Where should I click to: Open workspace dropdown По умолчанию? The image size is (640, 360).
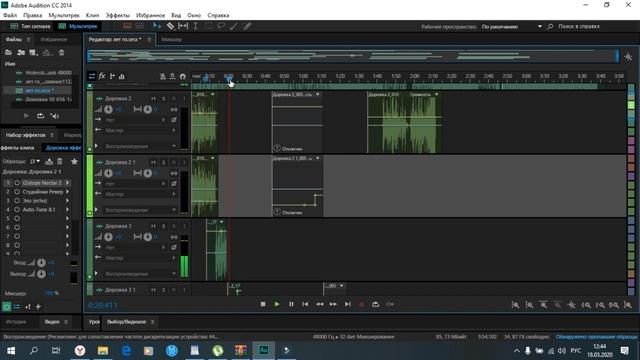tap(512, 27)
